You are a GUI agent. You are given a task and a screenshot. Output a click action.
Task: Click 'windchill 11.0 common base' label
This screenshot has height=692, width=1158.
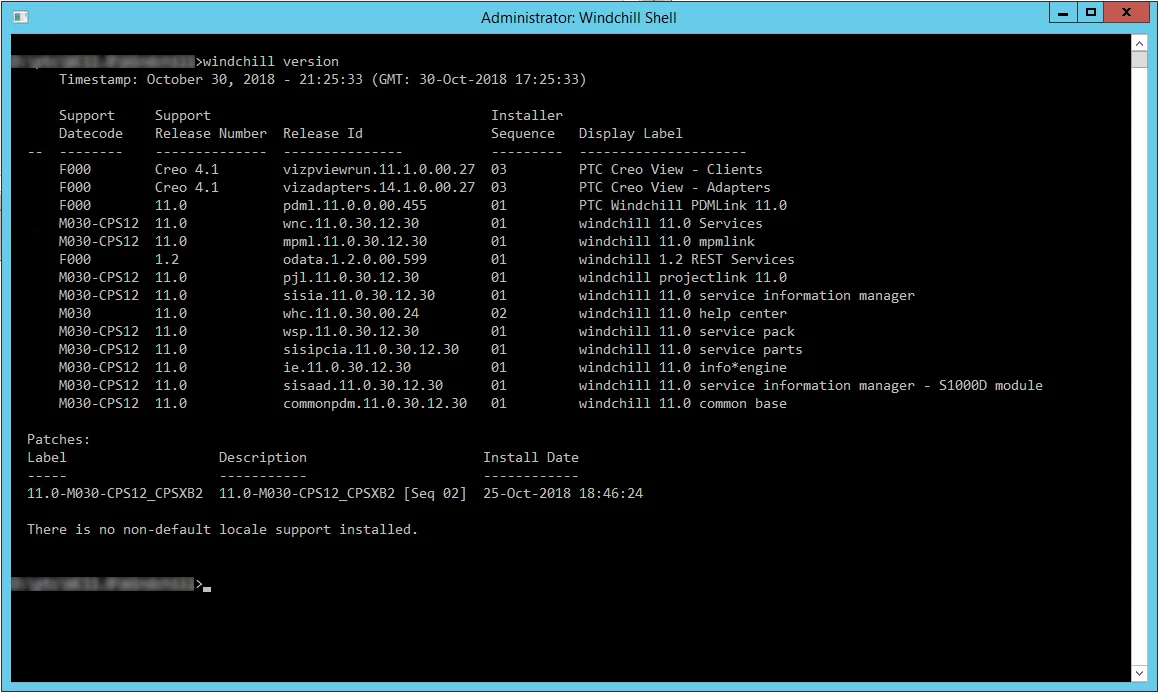click(682, 403)
